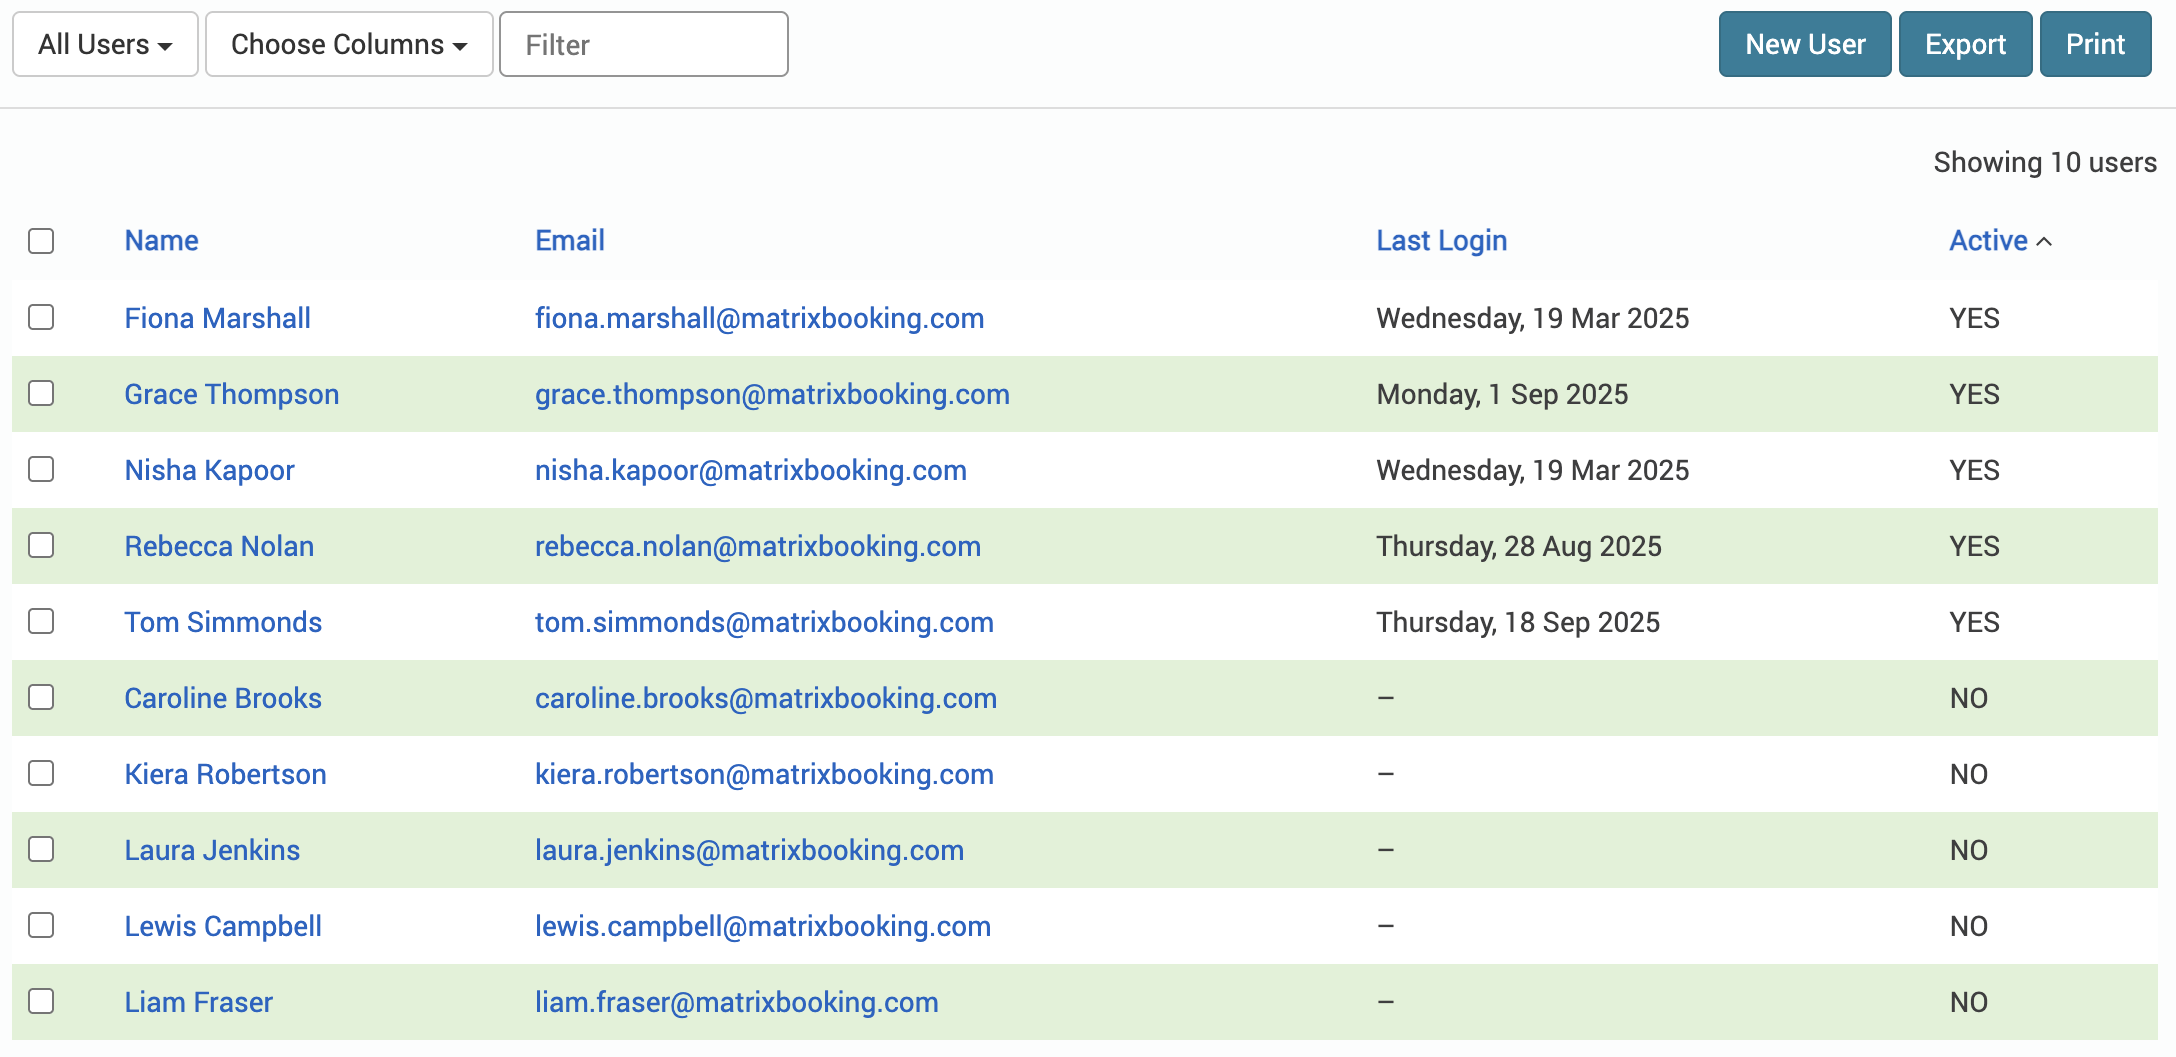Email kiera.robertson@matrixbooking.com

point(764,774)
